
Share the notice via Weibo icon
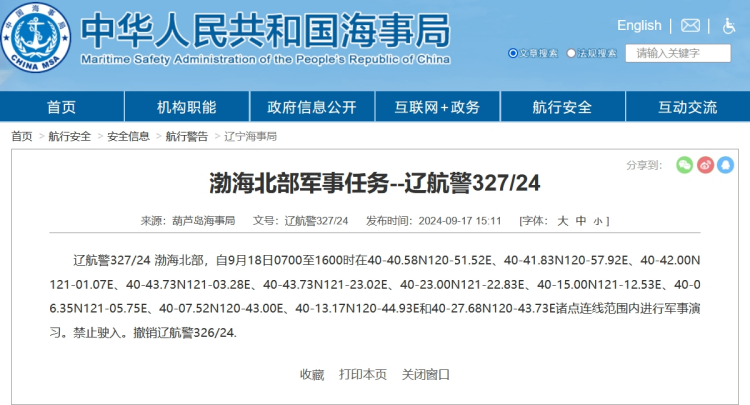(705, 165)
